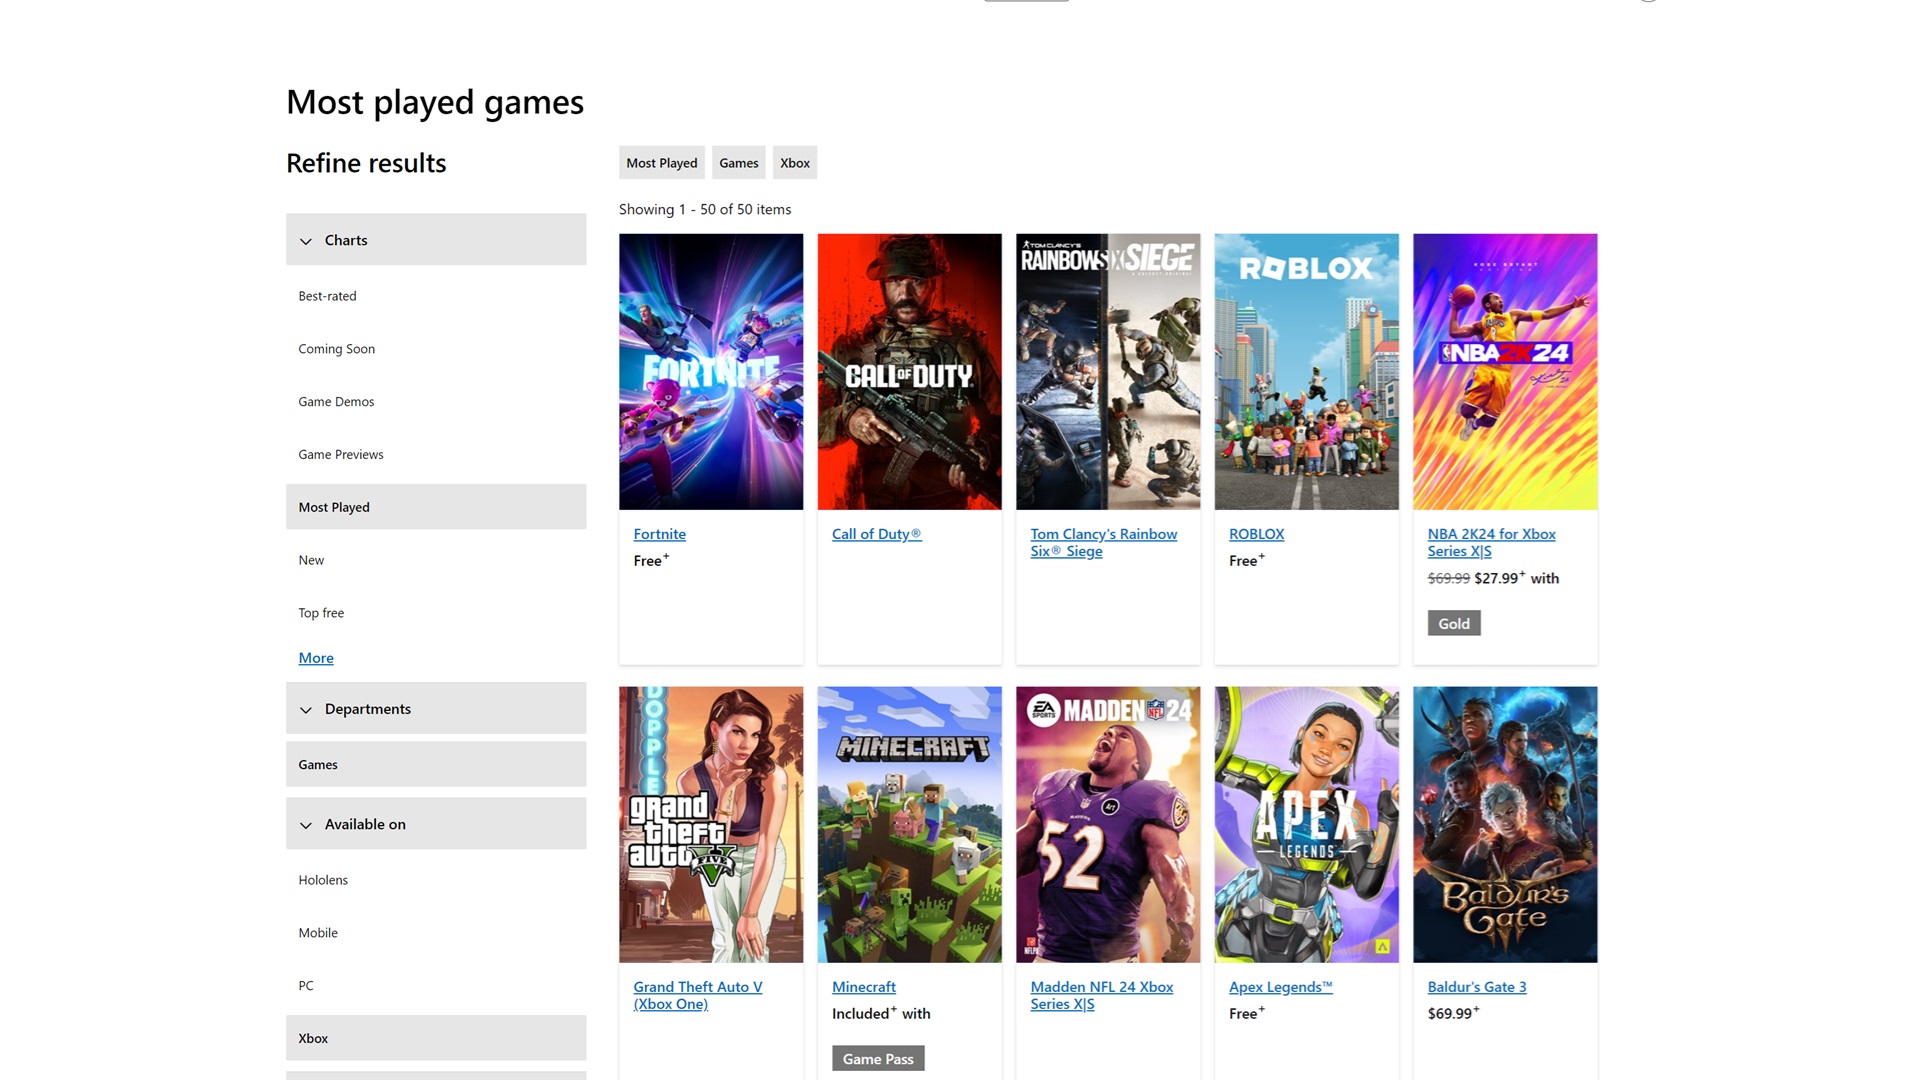Screen dimensions: 1920x1080
Task: Remove the Games filter chip
Action: [x=738, y=162]
